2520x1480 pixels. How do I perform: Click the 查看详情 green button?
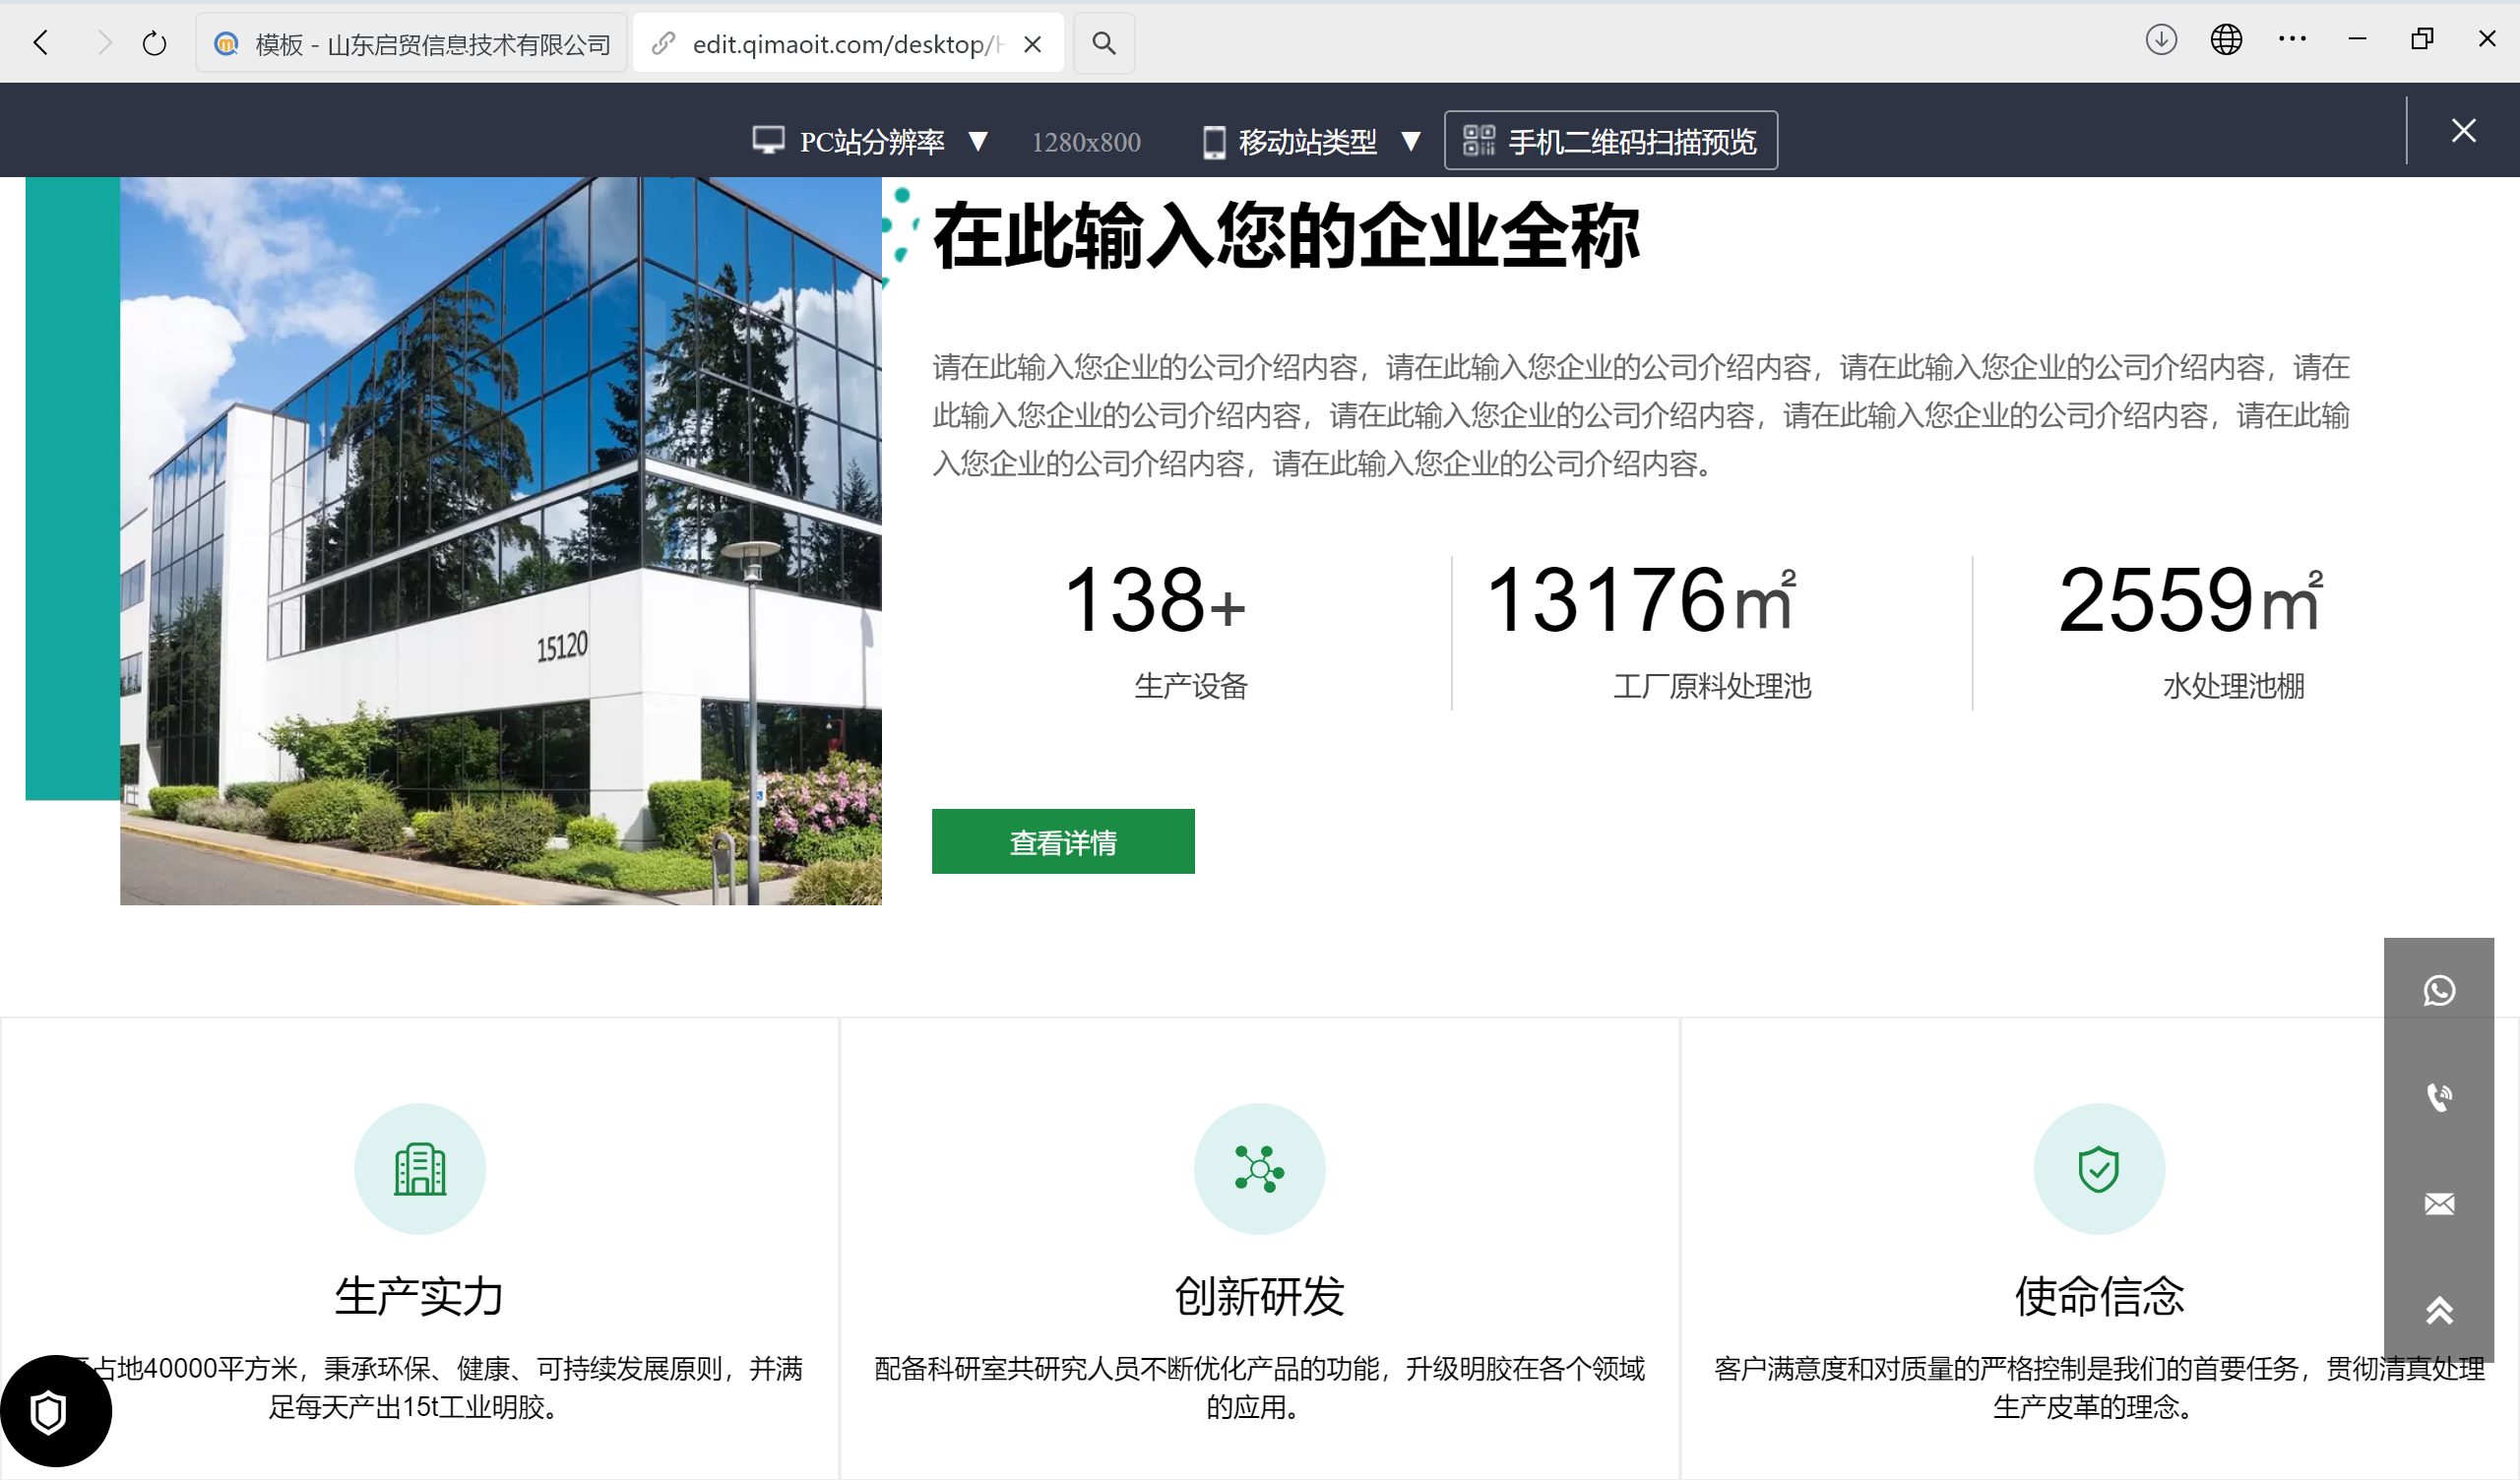coord(1063,841)
